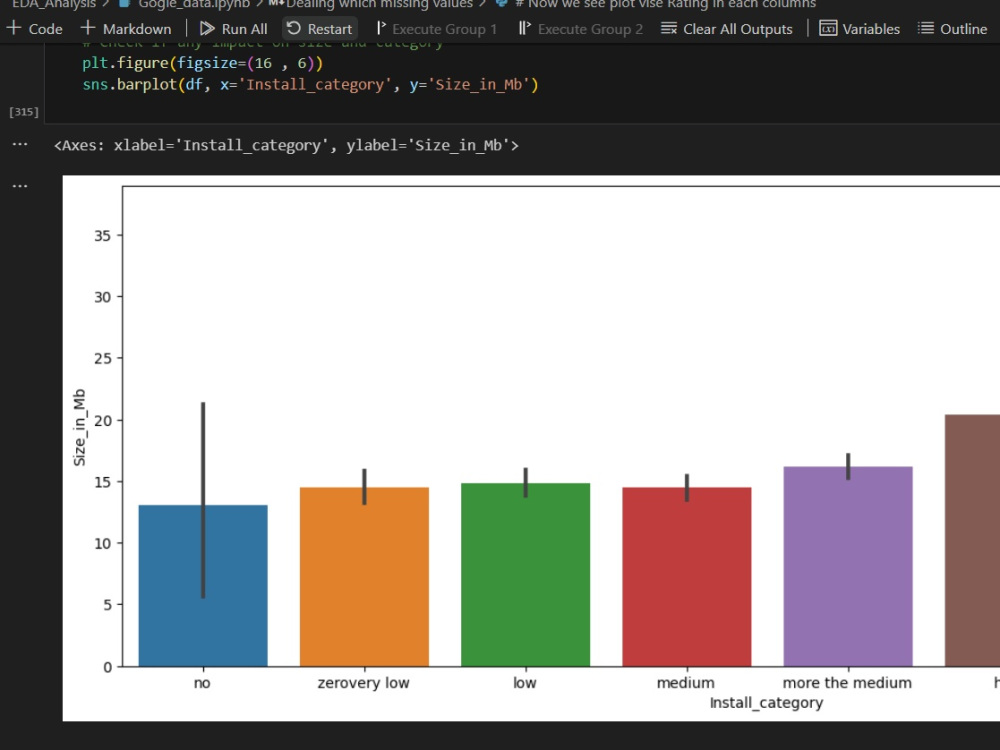Restart the notebook kernel
1000x750 pixels.
coord(319,28)
